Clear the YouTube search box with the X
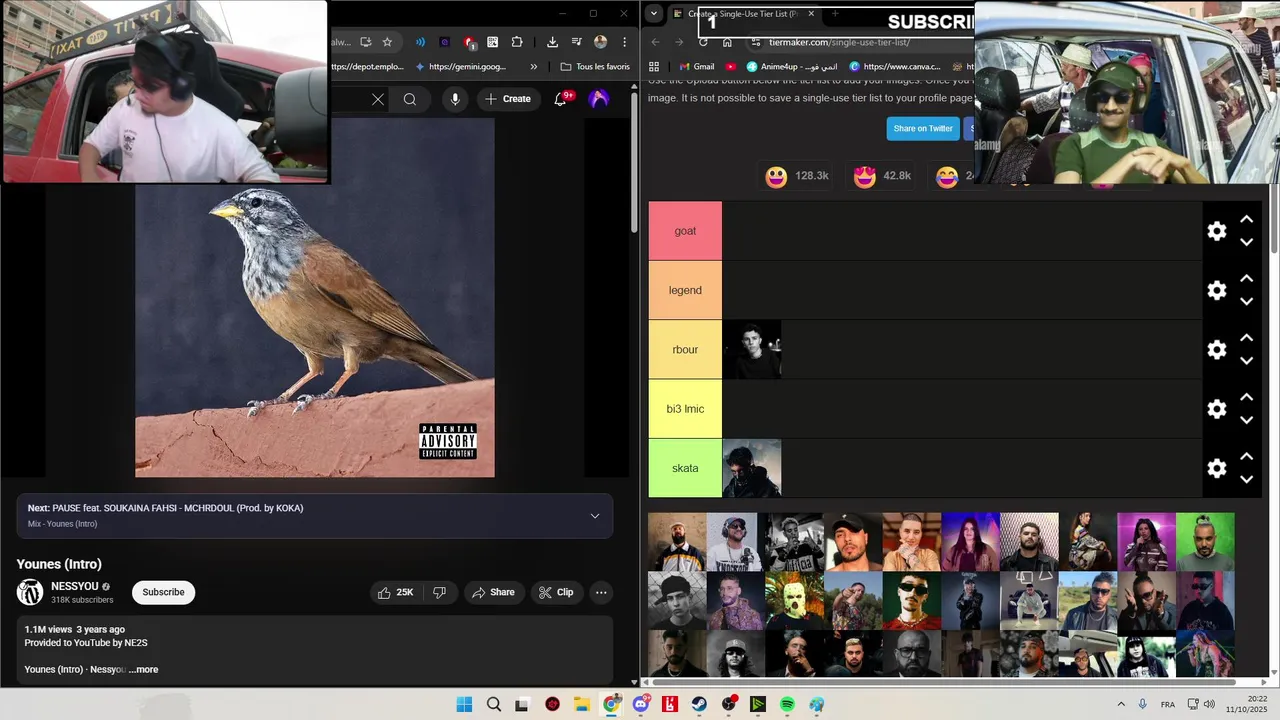 pos(378,99)
